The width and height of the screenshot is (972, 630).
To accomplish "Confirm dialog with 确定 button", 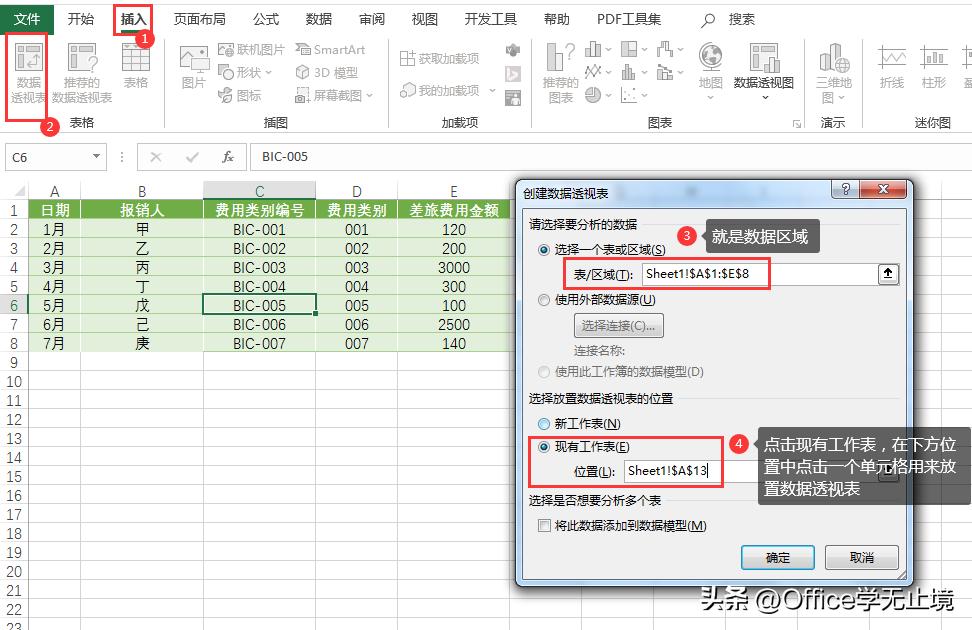I will point(777,558).
